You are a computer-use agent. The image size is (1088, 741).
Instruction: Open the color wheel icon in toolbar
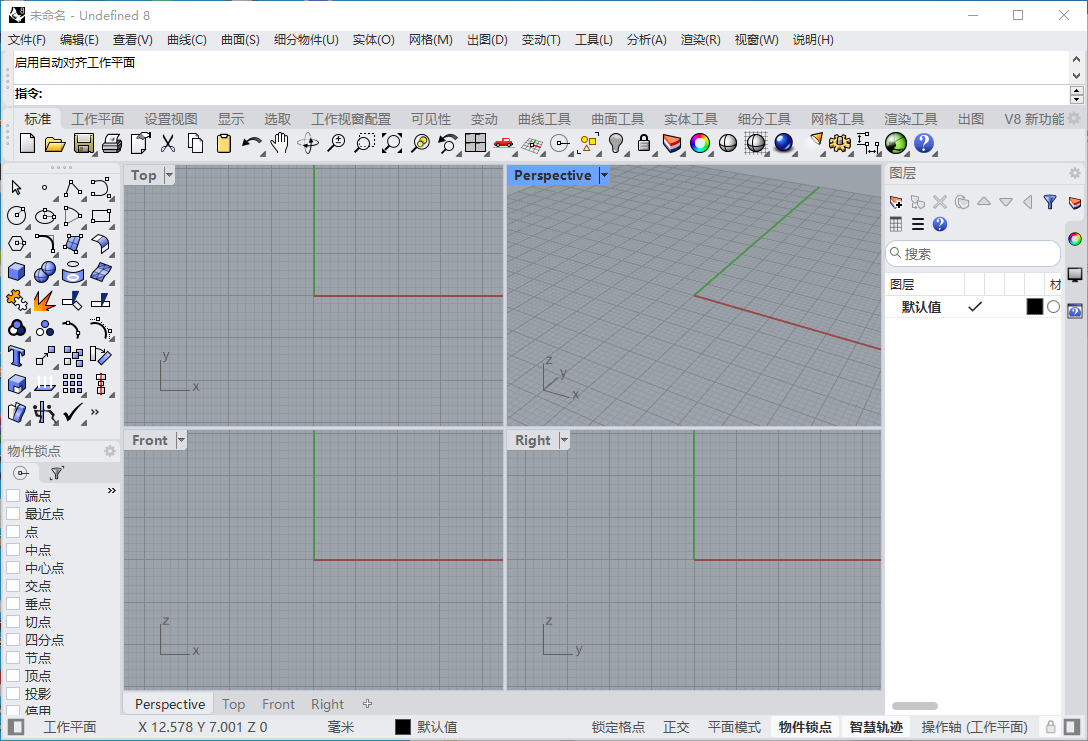click(699, 143)
